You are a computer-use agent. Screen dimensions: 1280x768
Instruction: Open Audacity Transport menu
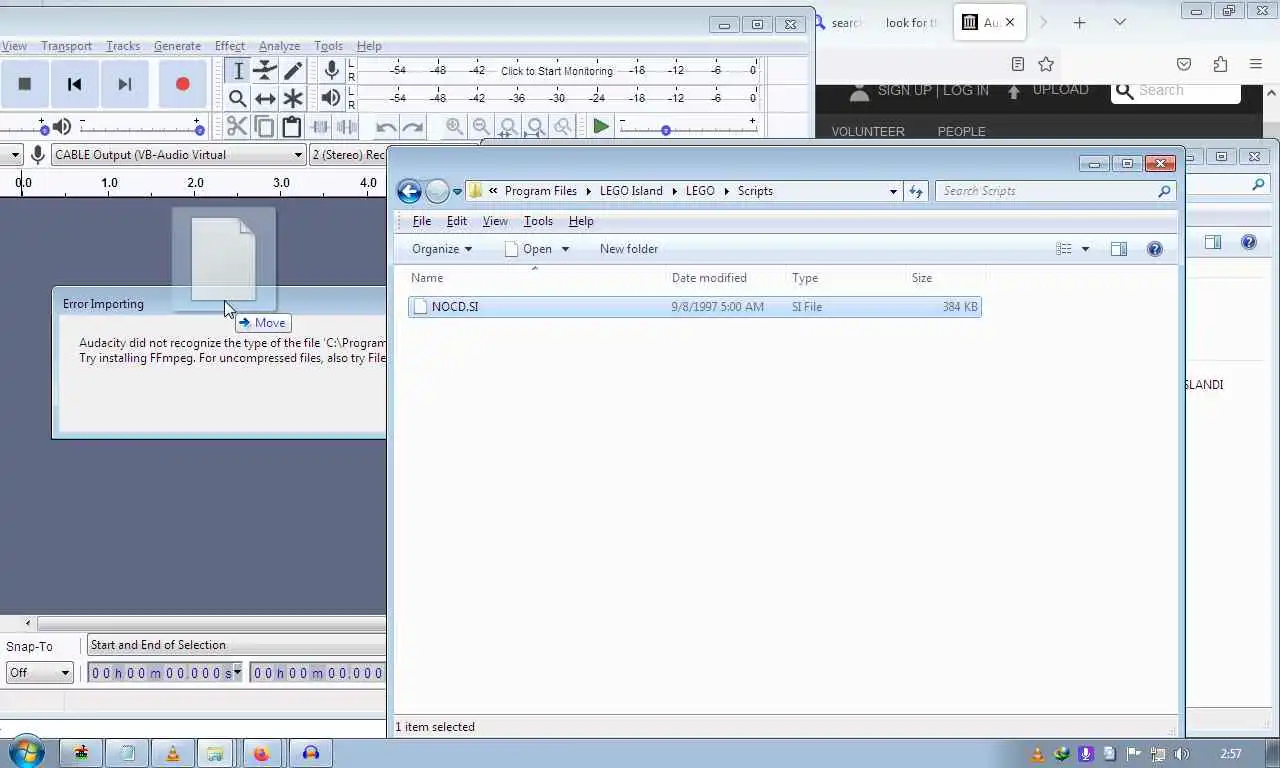[66, 46]
